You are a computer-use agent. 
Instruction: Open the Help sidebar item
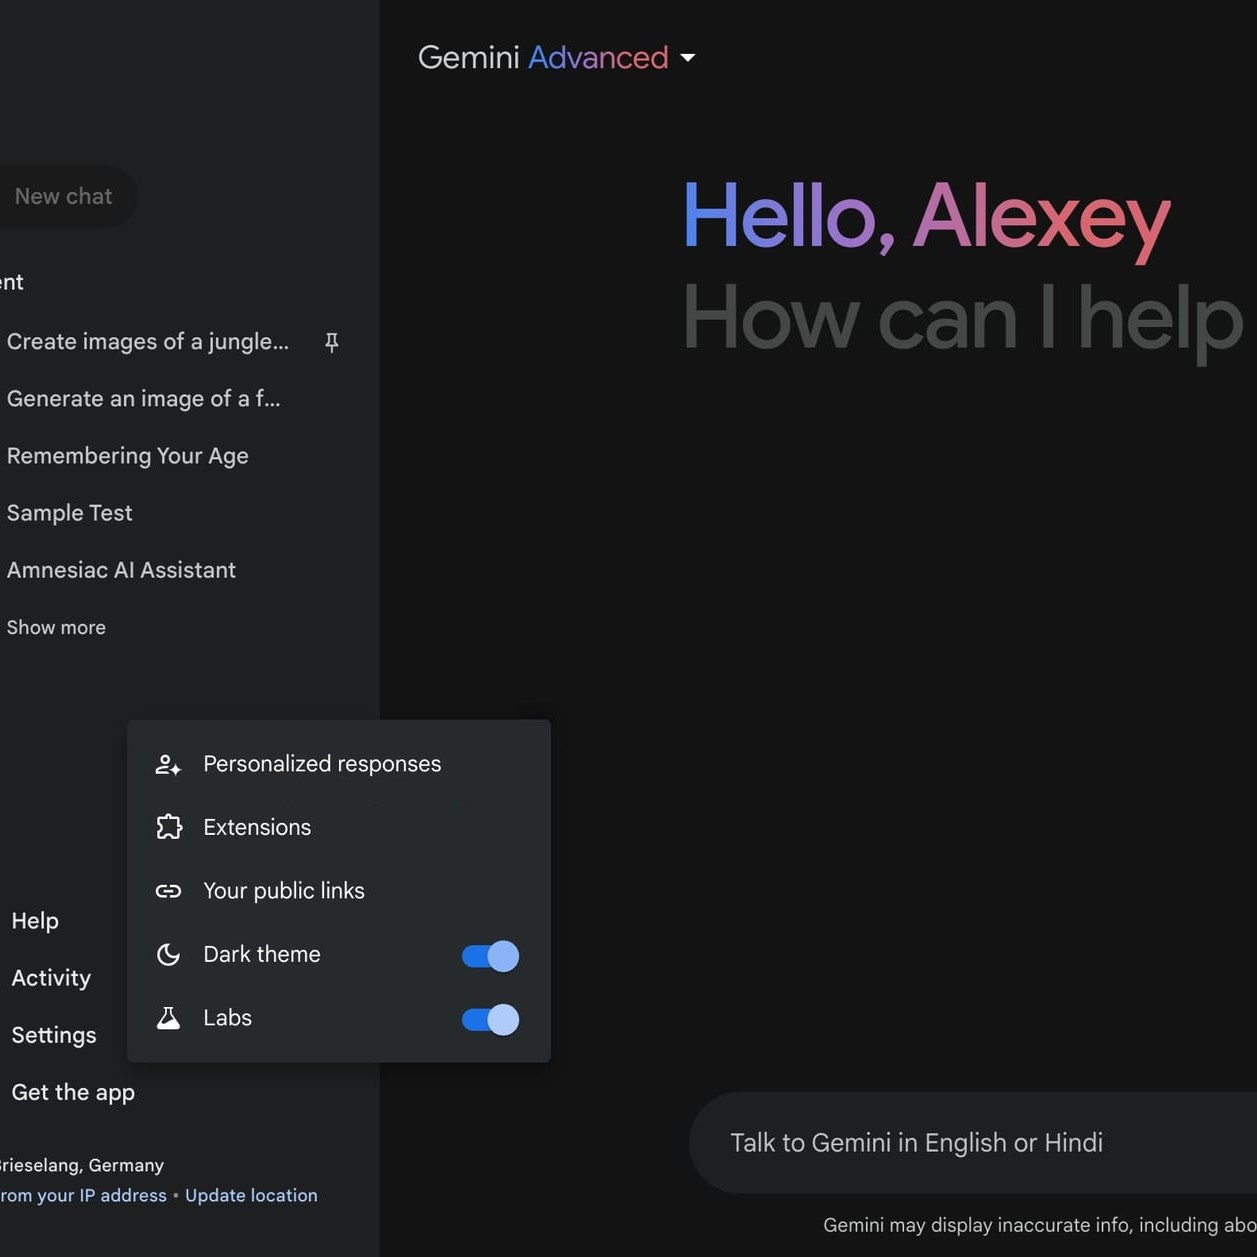pos(35,921)
